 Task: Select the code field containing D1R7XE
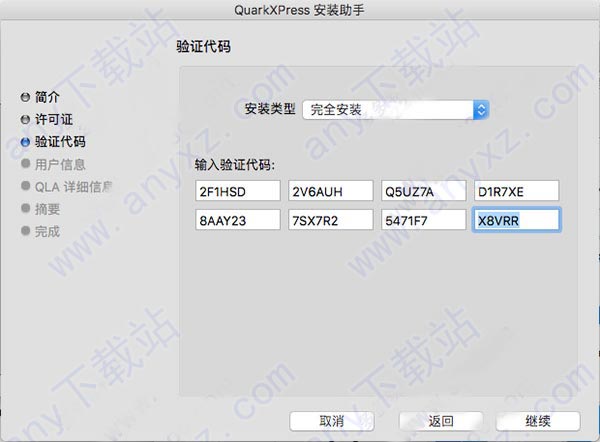tap(517, 191)
